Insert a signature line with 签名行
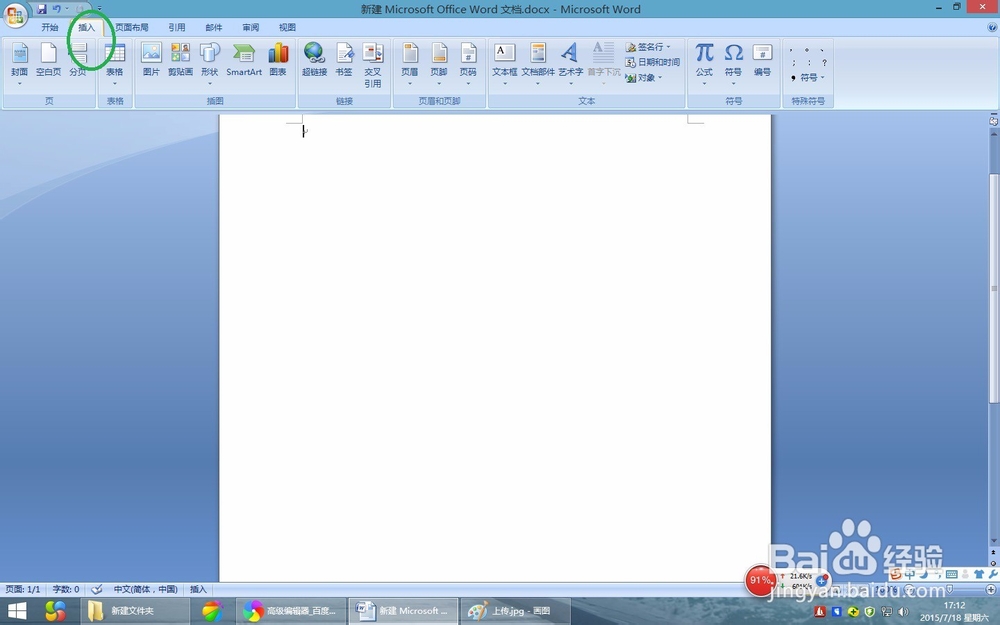 coord(648,47)
